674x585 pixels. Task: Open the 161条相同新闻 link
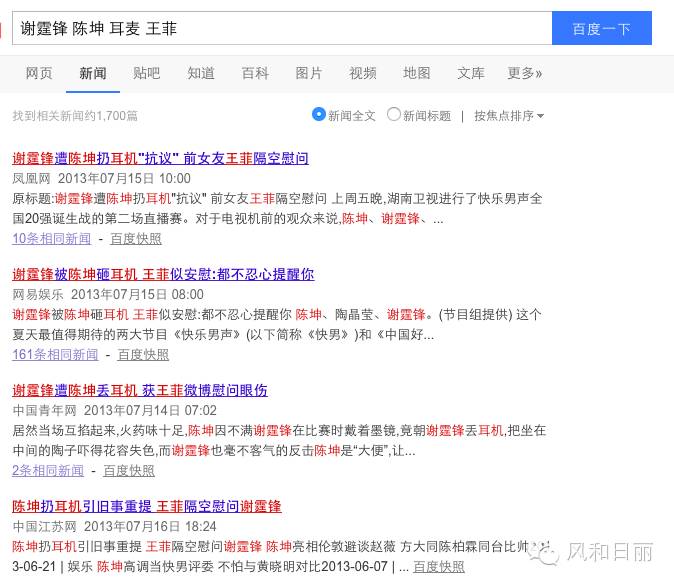click(55, 355)
